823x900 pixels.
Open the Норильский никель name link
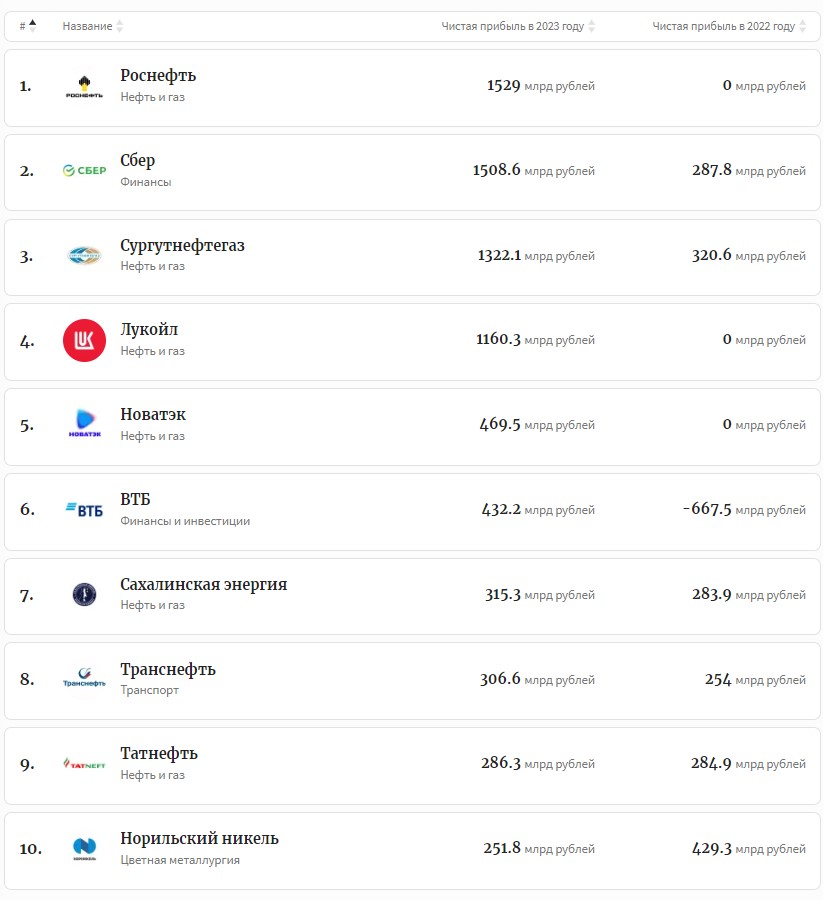(199, 839)
